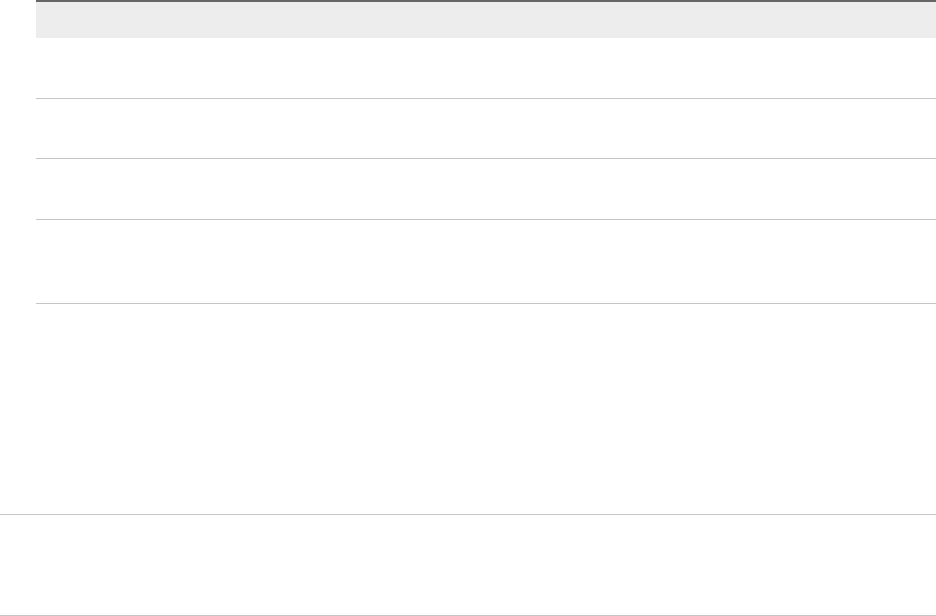Click the white left margin beside the header
The width and height of the screenshot is (936, 616).
pos(18,20)
